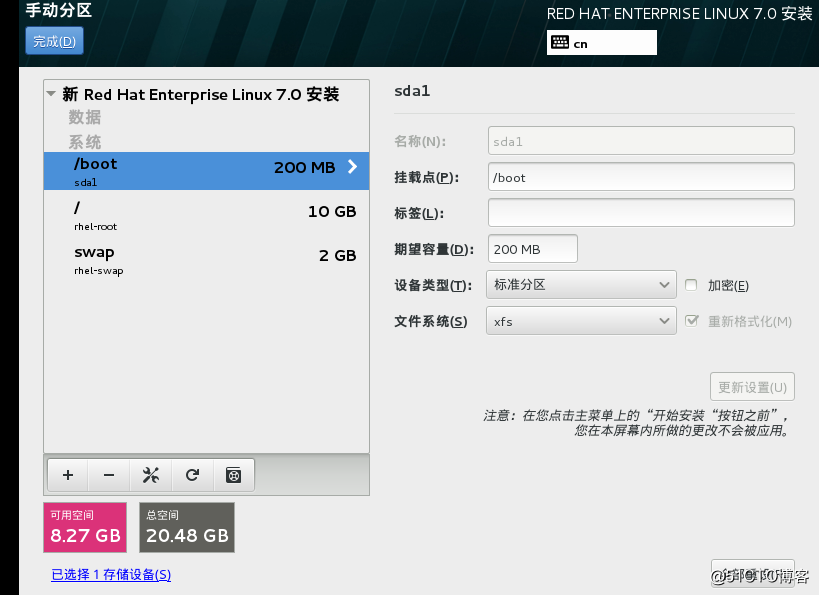Click the 数据 category label

(x=85, y=117)
